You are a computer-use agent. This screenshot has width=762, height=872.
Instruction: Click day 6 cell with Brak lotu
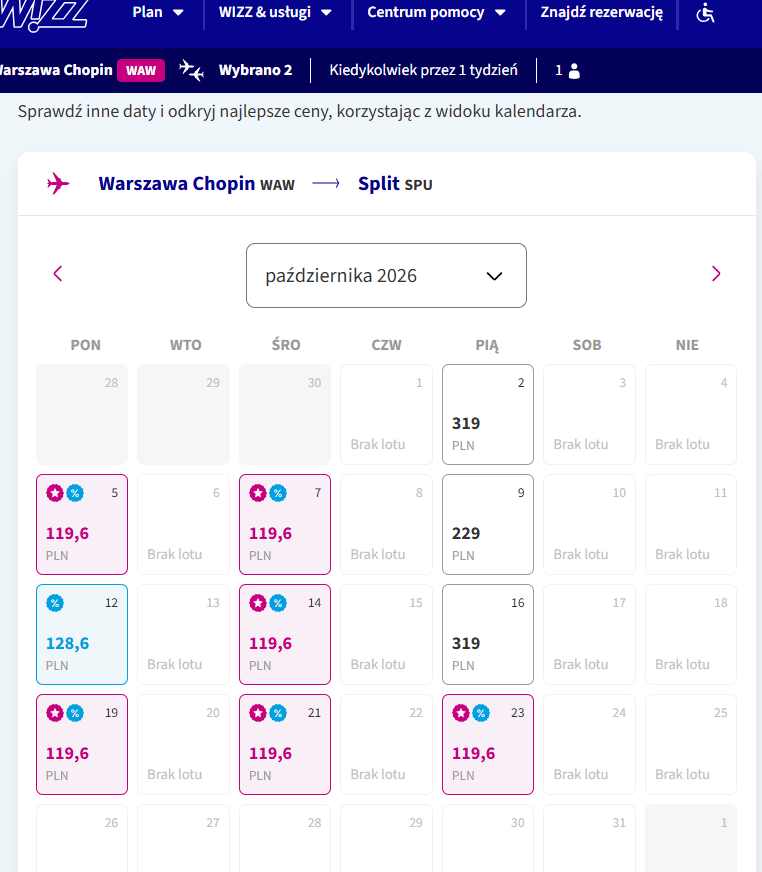point(183,524)
